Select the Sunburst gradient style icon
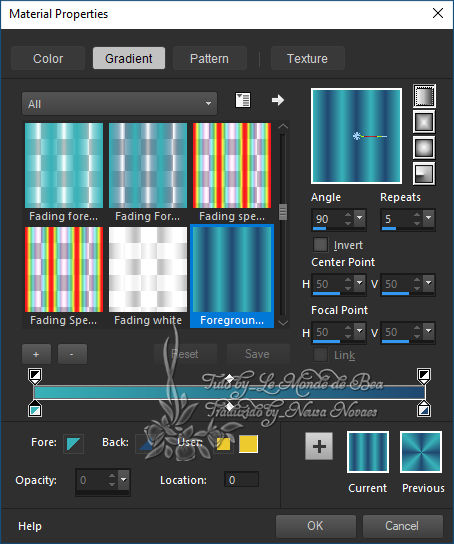The width and height of the screenshot is (454, 544). pos(424,147)
